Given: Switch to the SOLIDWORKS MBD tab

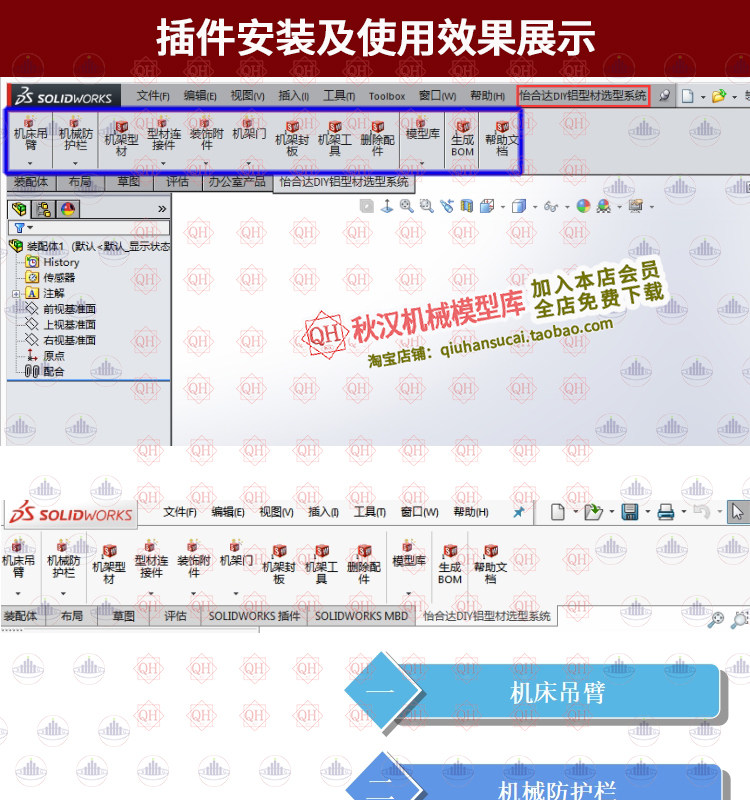Looking at the screenshot, I should pyautogui.click(x=361, y=616).
